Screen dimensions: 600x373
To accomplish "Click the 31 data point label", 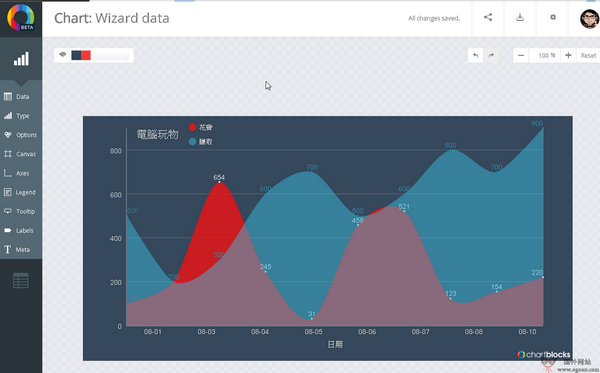I will [312, 314].
